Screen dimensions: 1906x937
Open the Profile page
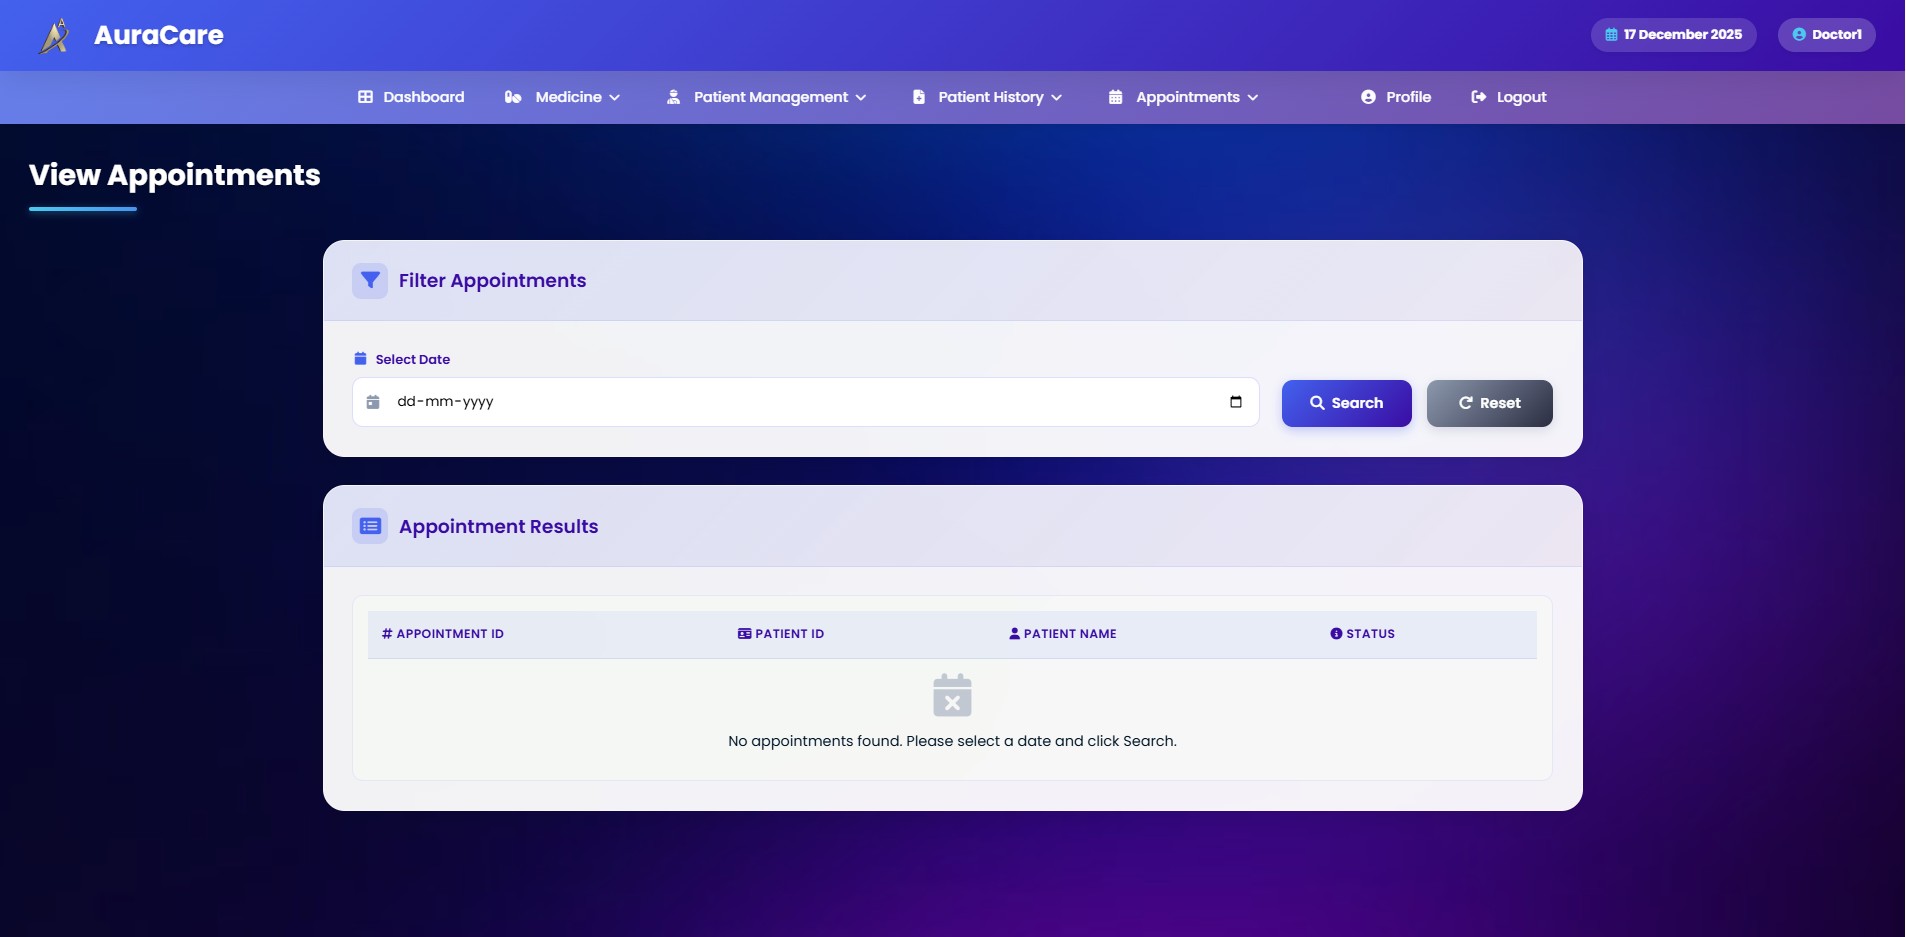pos(1396,97)
